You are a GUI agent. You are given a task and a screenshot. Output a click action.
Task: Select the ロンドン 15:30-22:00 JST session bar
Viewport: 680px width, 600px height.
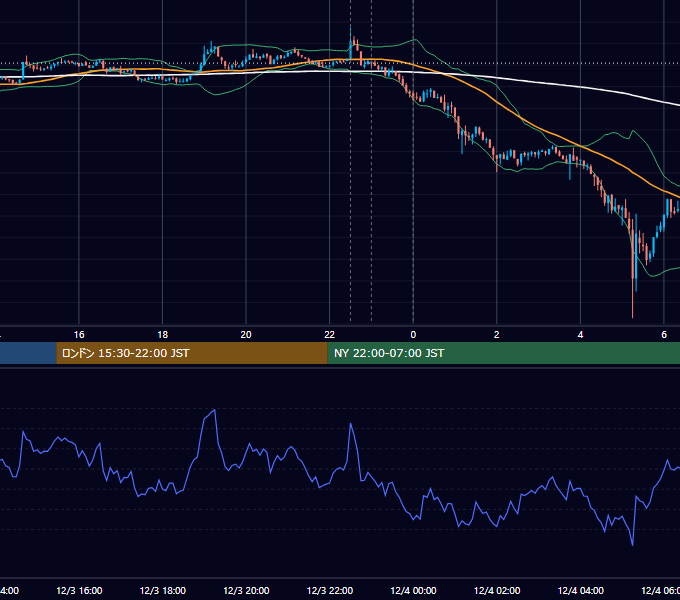192,353
